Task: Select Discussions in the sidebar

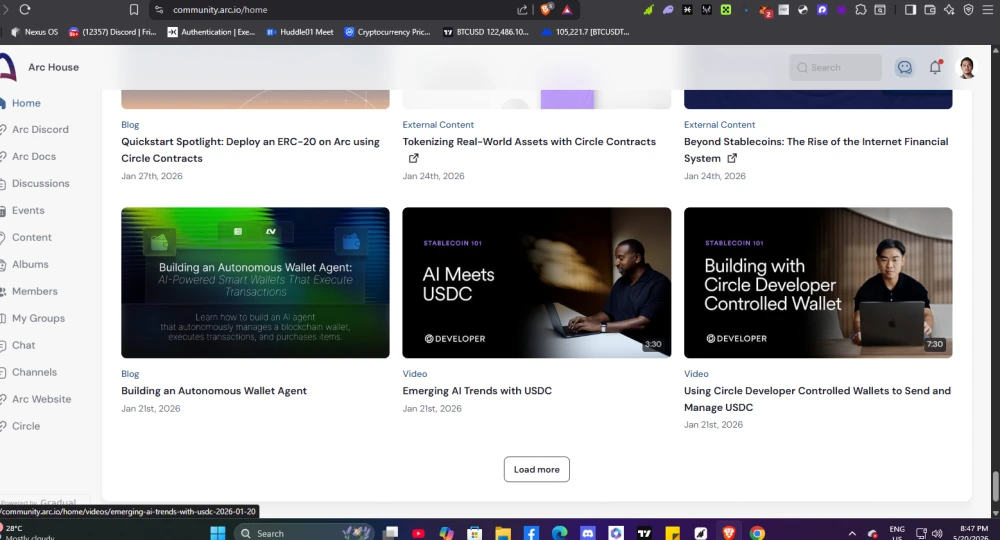Action: tap(41, 183)
